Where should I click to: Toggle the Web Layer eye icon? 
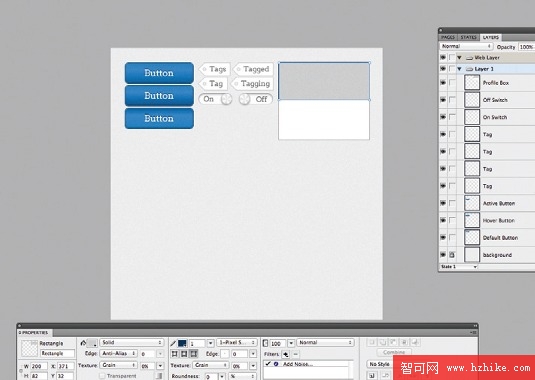click(443, 57)
